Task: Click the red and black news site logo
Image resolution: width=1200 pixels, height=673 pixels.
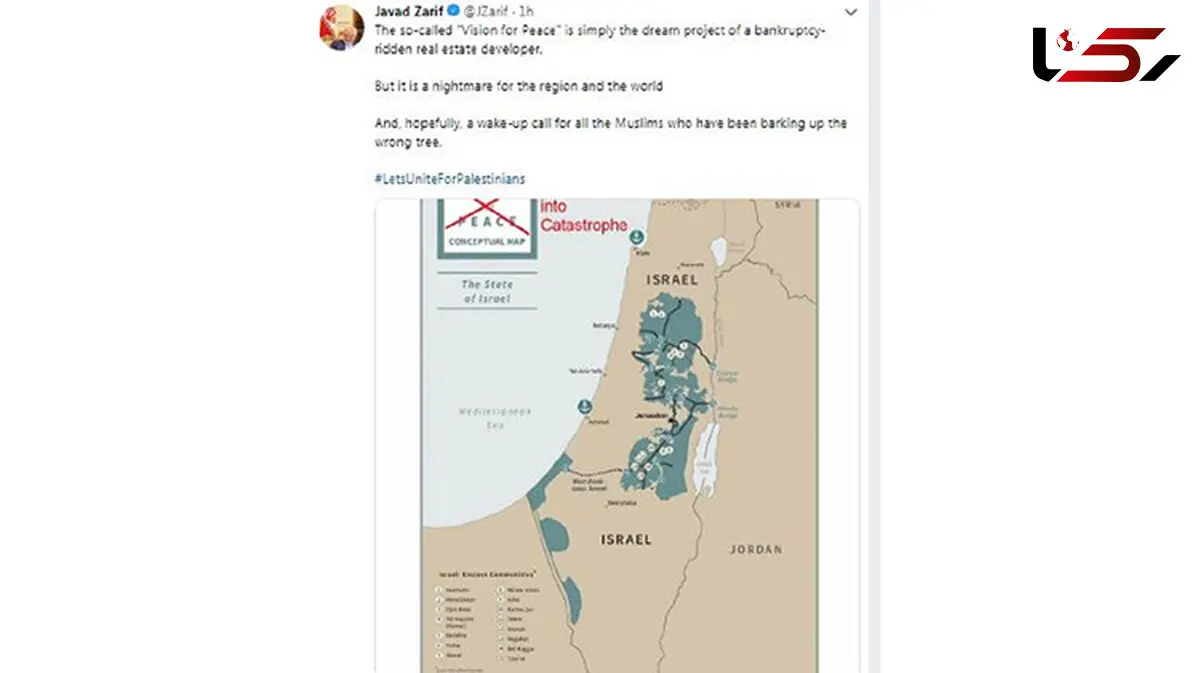Action: tap(1106, 54)
